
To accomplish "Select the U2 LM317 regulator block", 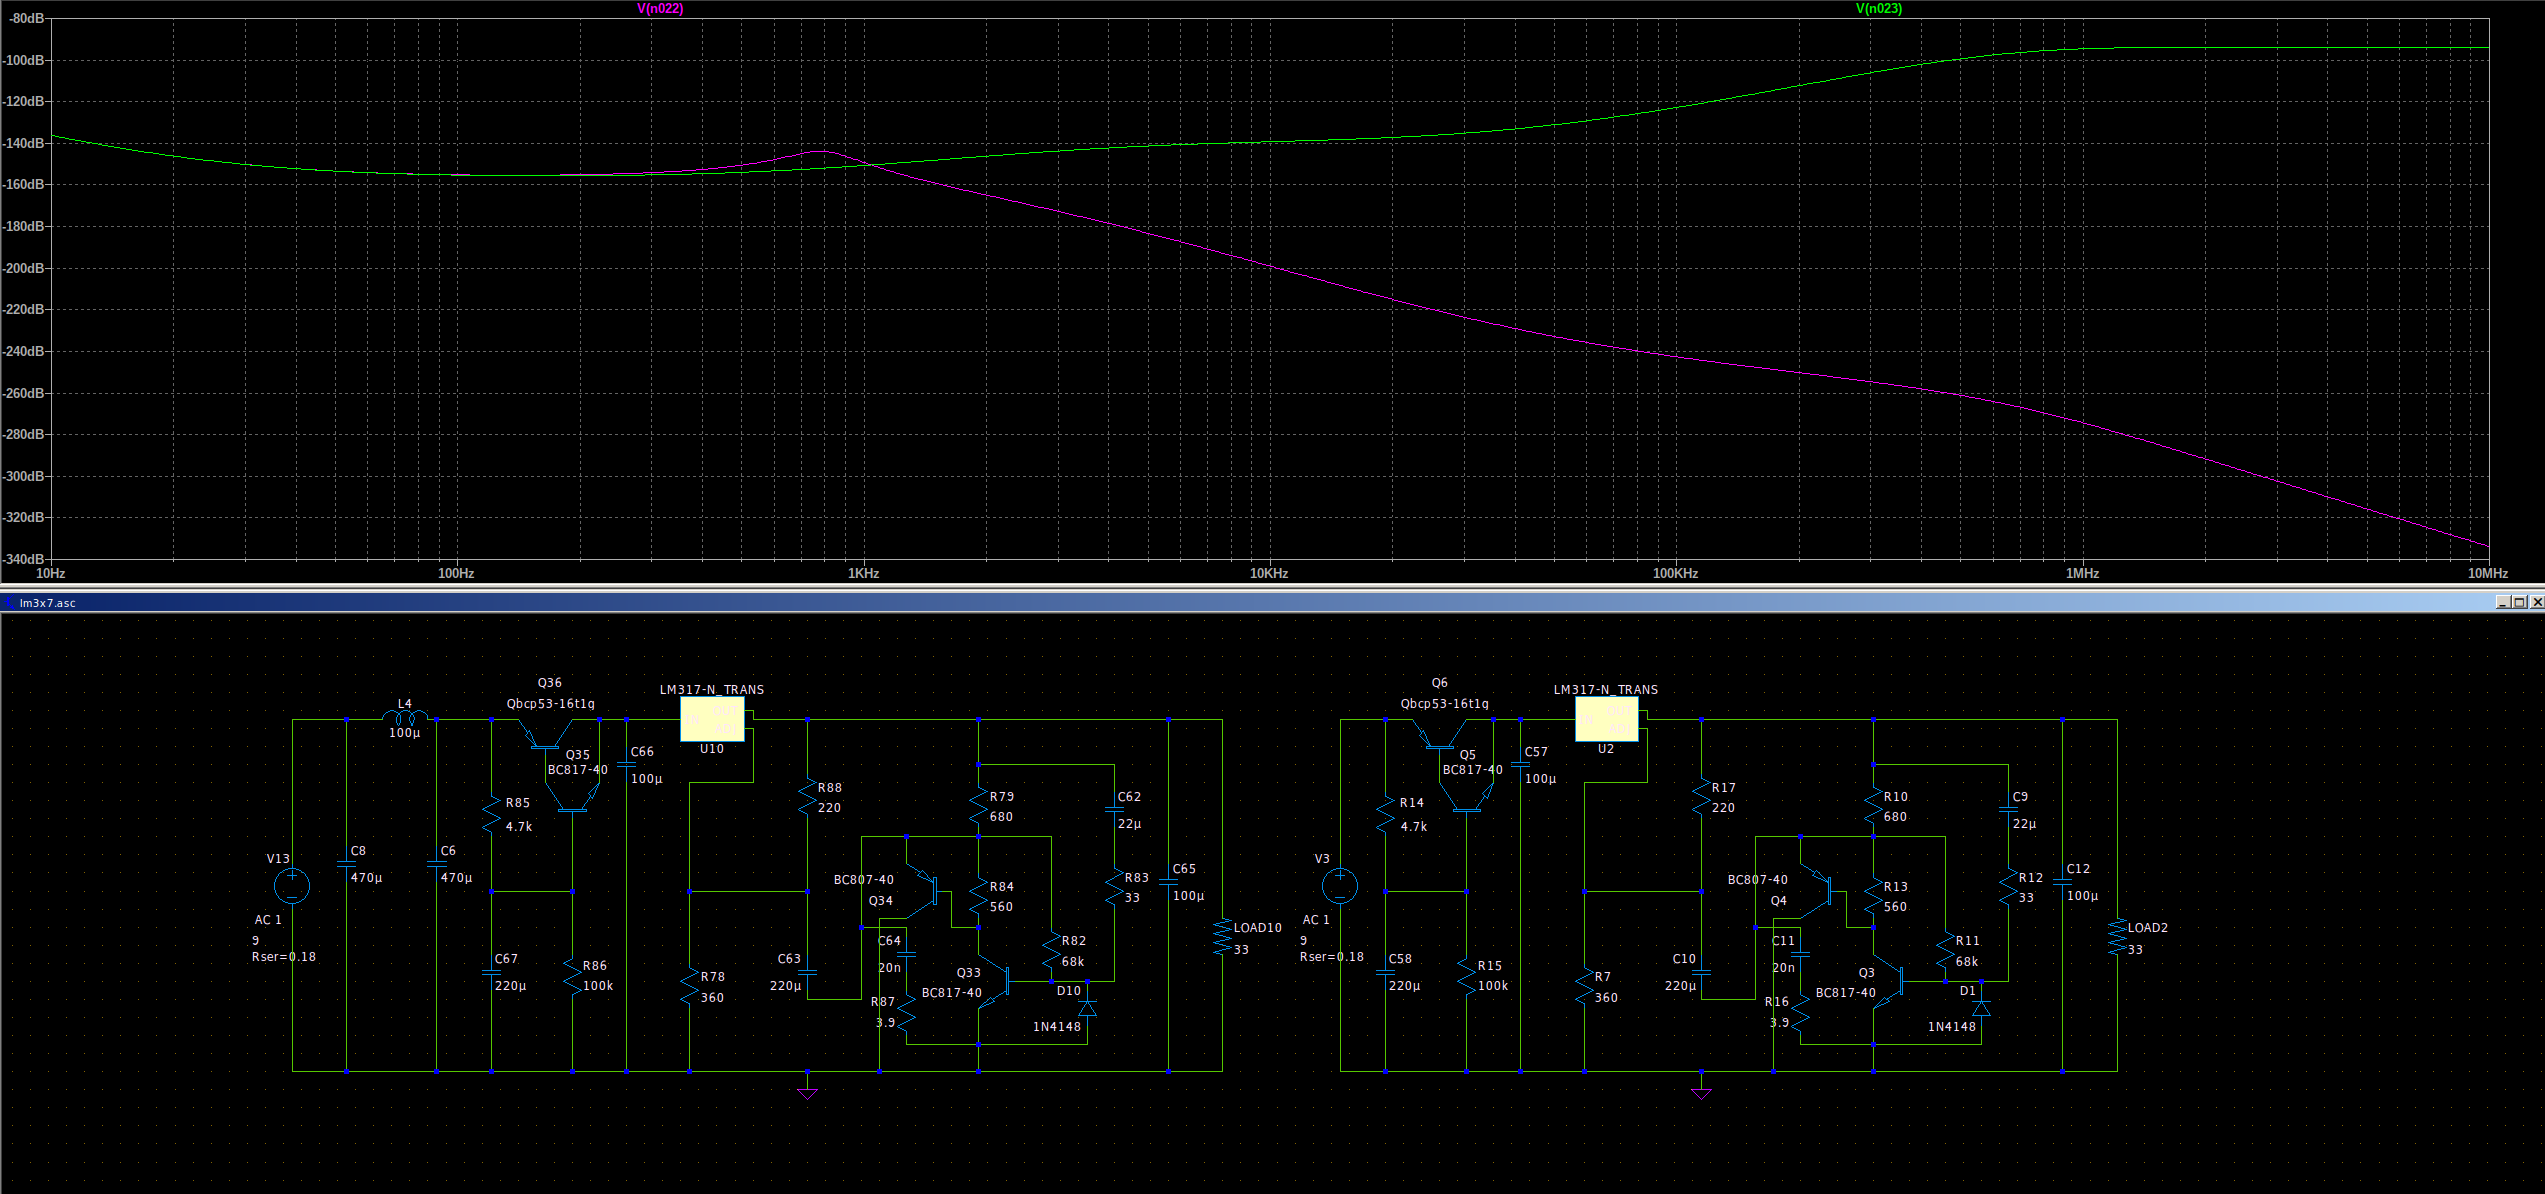I will pyautogui.click(x=1606, y=720).
